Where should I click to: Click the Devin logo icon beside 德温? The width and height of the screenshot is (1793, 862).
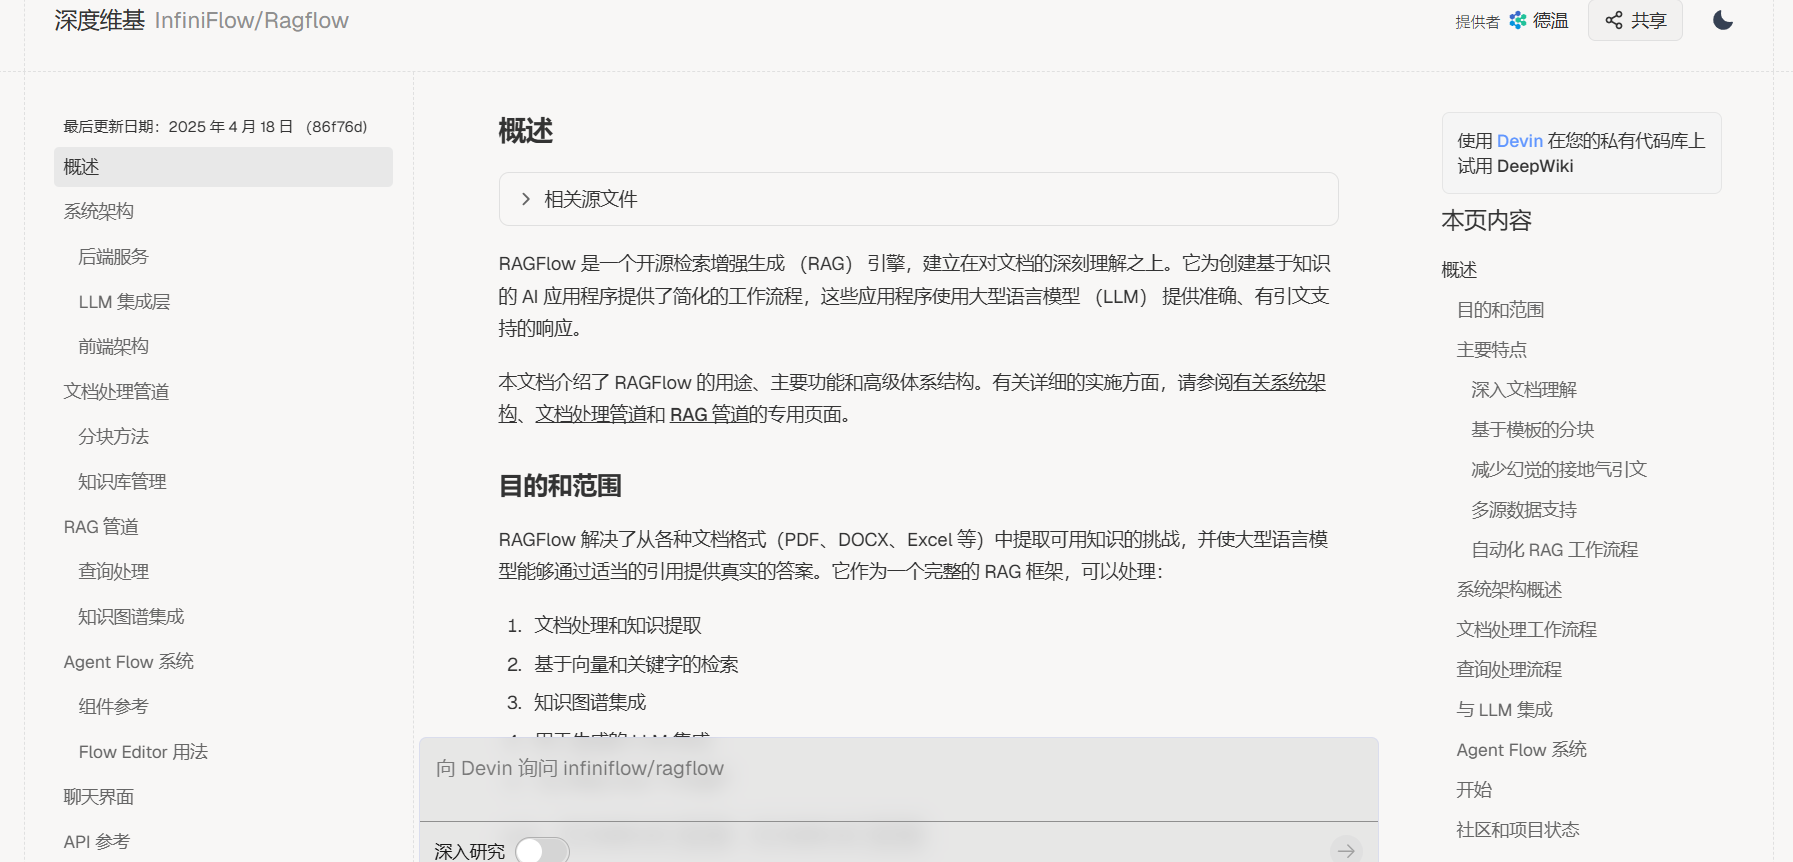1518,20
